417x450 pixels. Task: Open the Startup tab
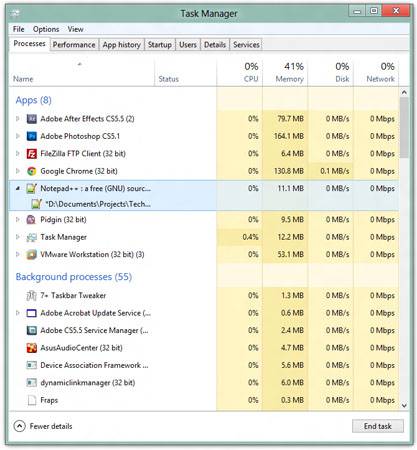(160, 45)
